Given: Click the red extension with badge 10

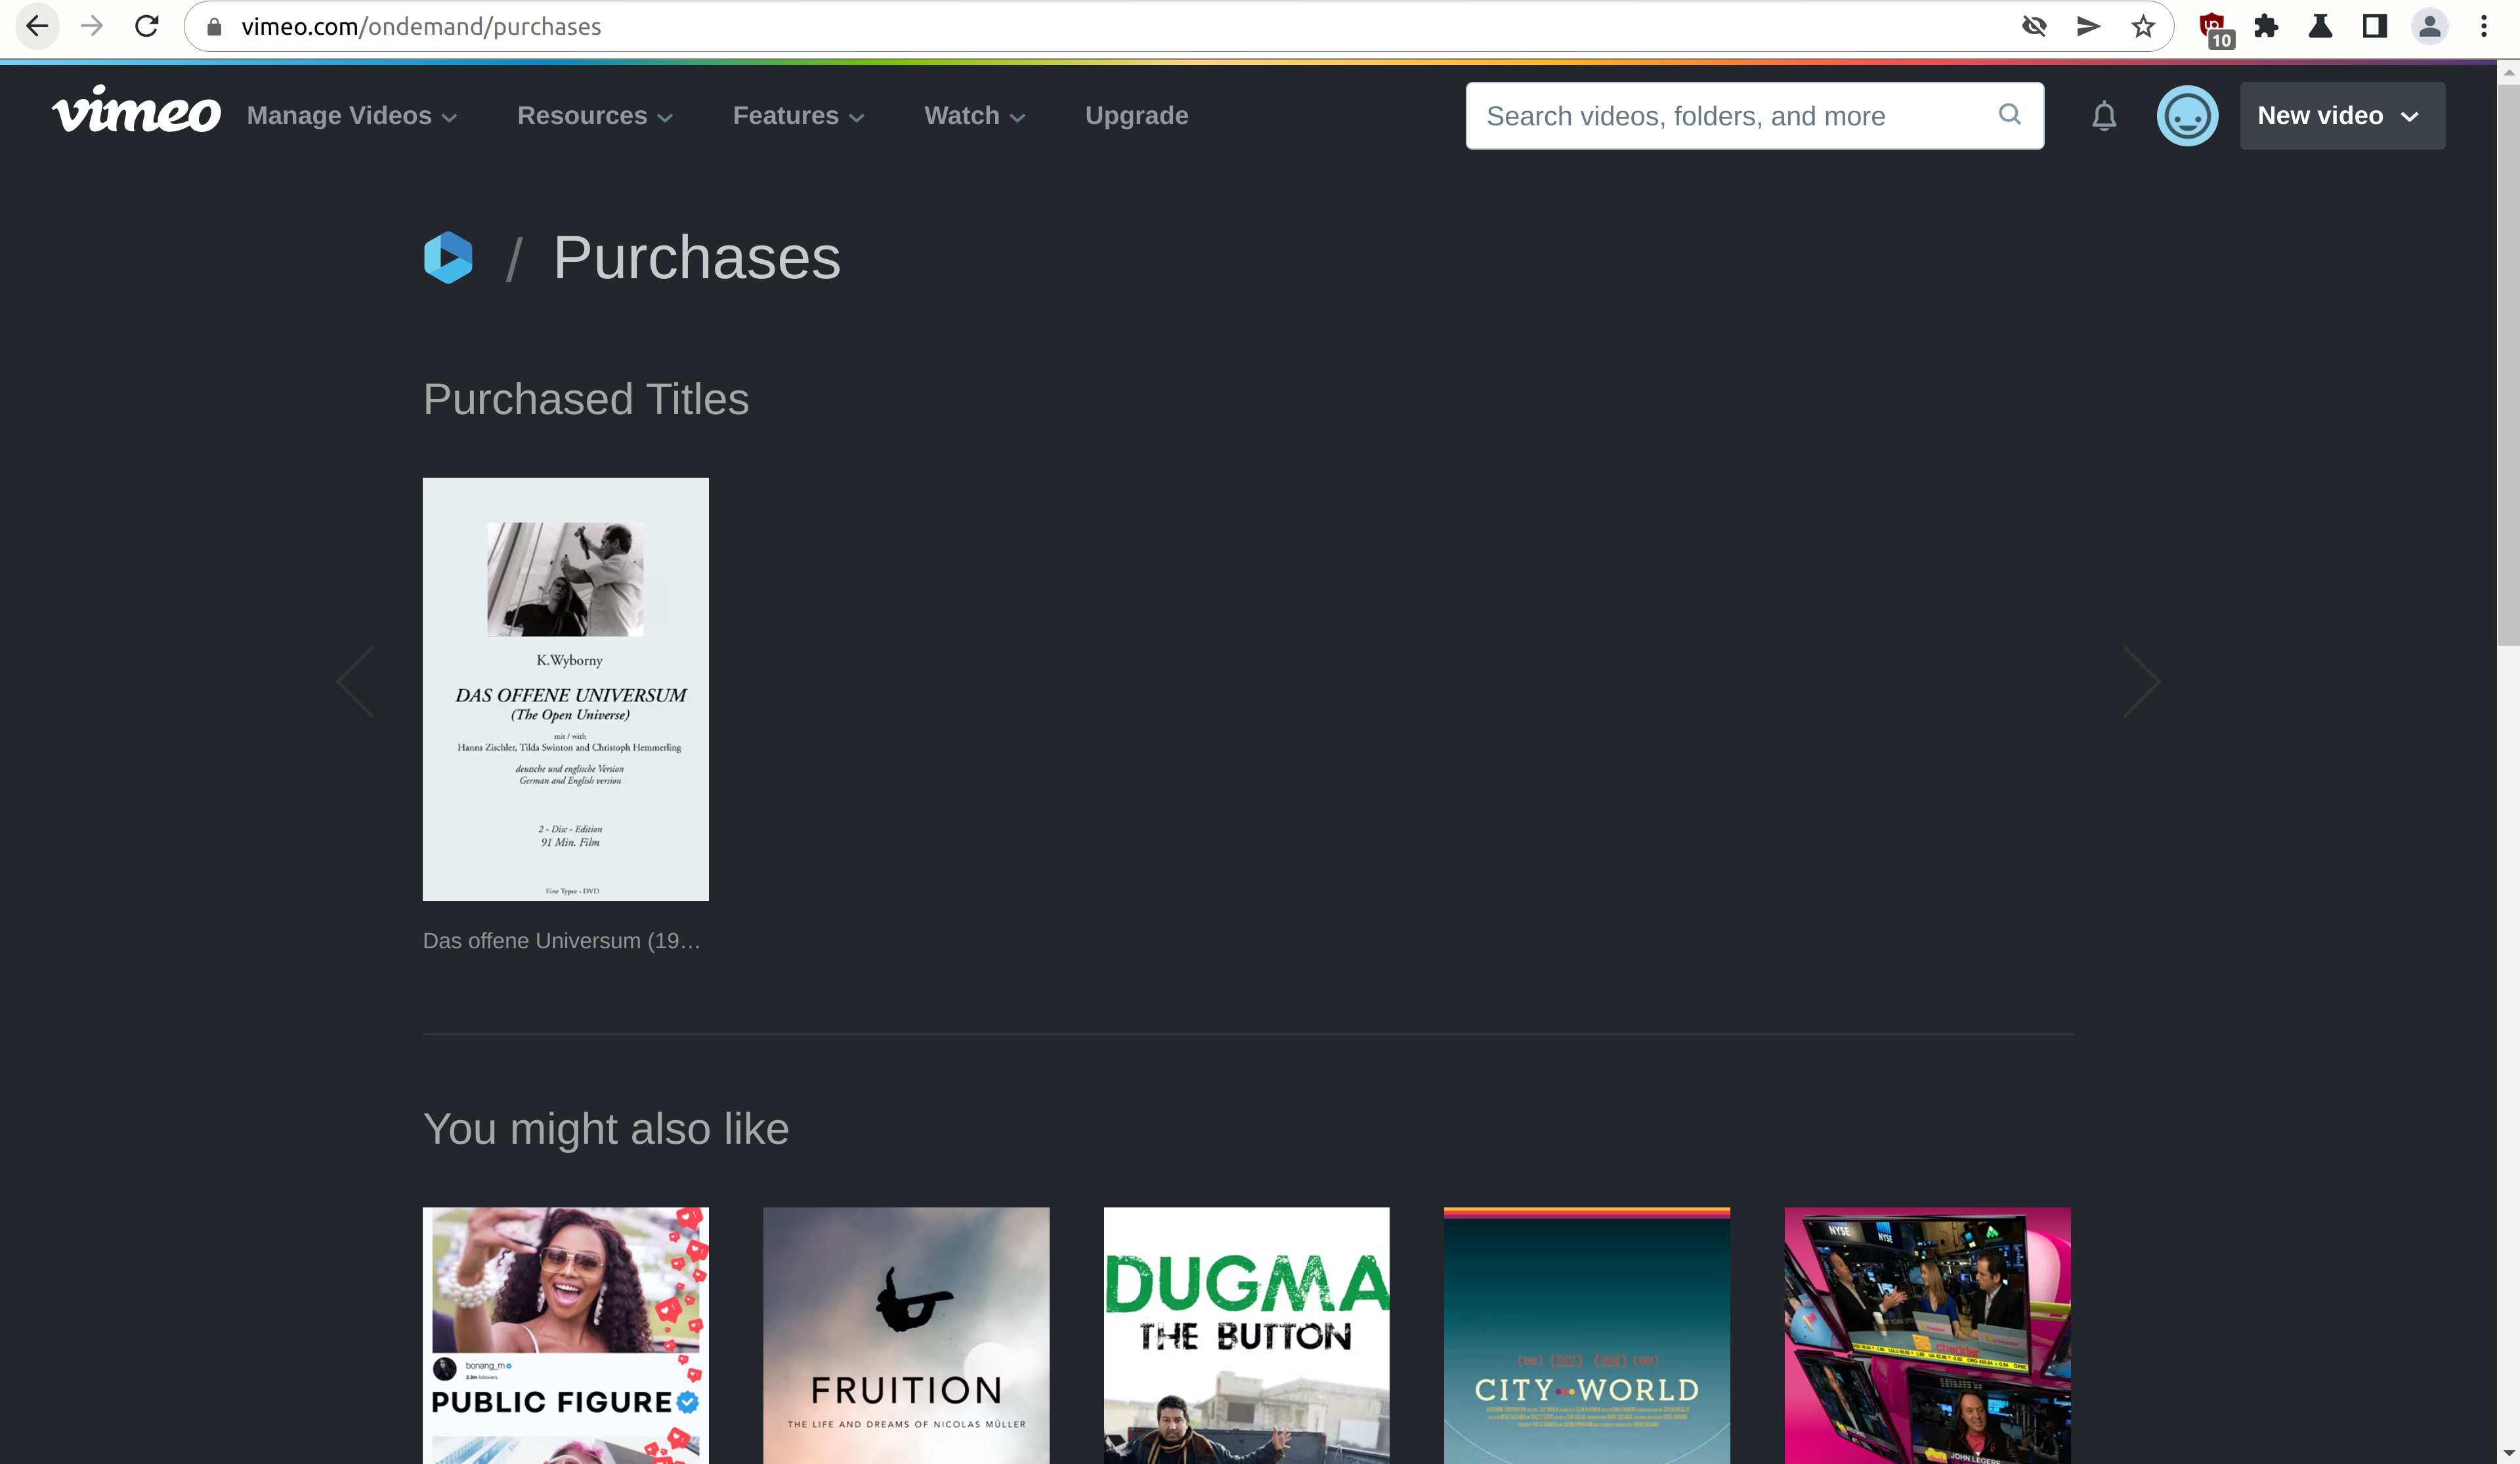Looking at the screenshot, I should click(x=2215, y=29).
